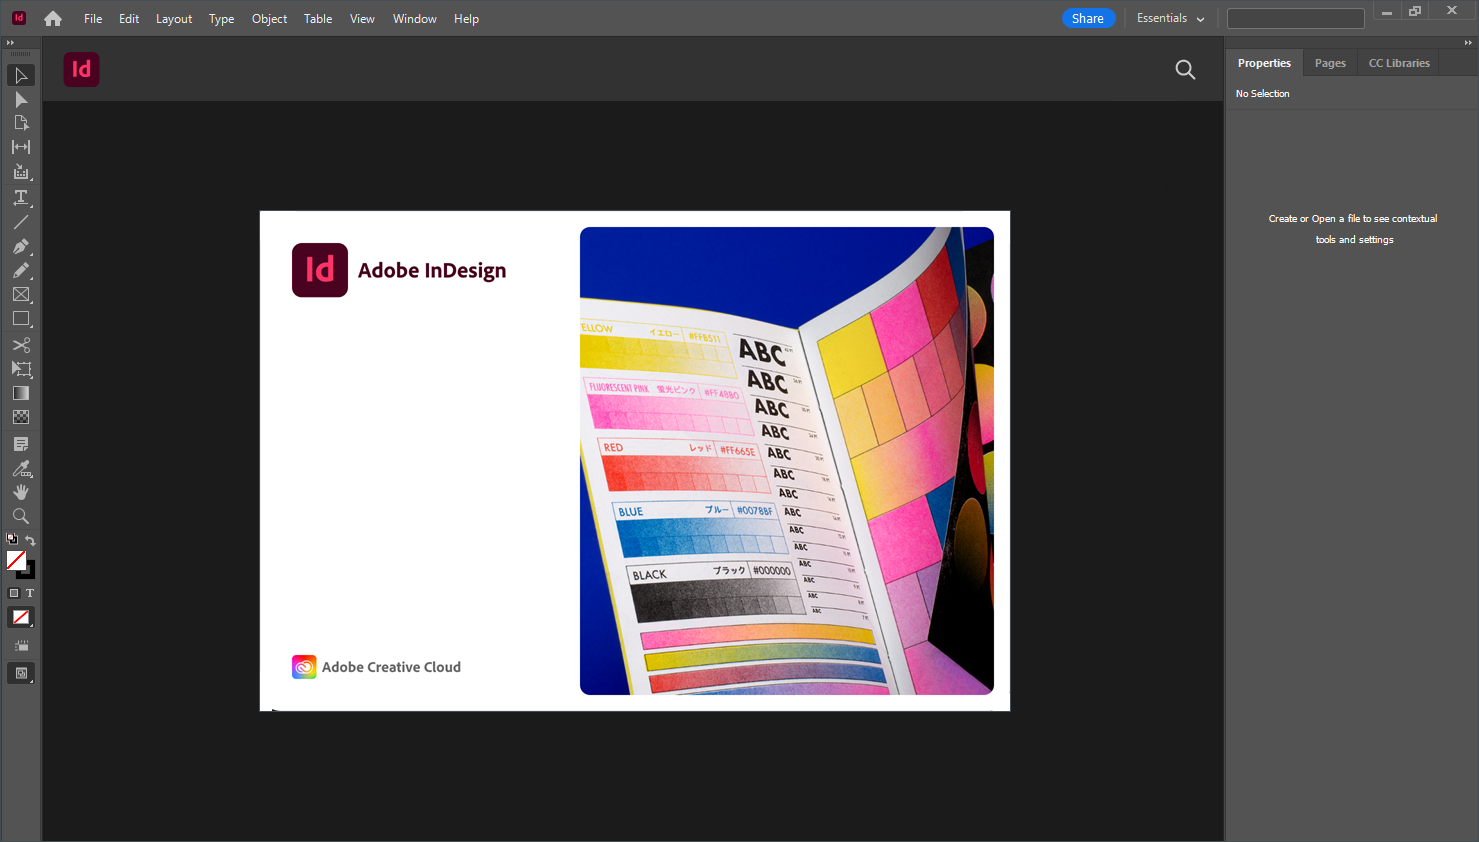Image resolution: width=1479 pixels, height=842 pixels.
Task: Open the Layout menu
Action: (x=174, y=19)
